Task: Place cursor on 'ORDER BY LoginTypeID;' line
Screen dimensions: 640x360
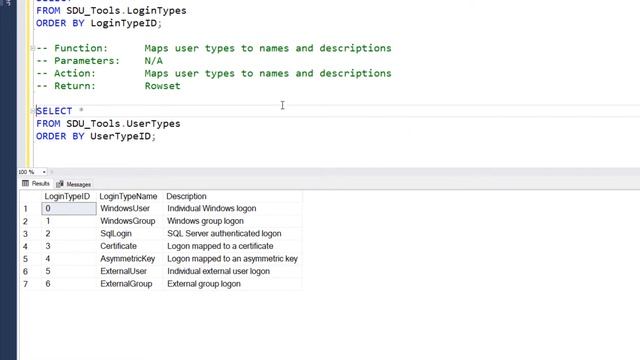Action: (99, 23)
